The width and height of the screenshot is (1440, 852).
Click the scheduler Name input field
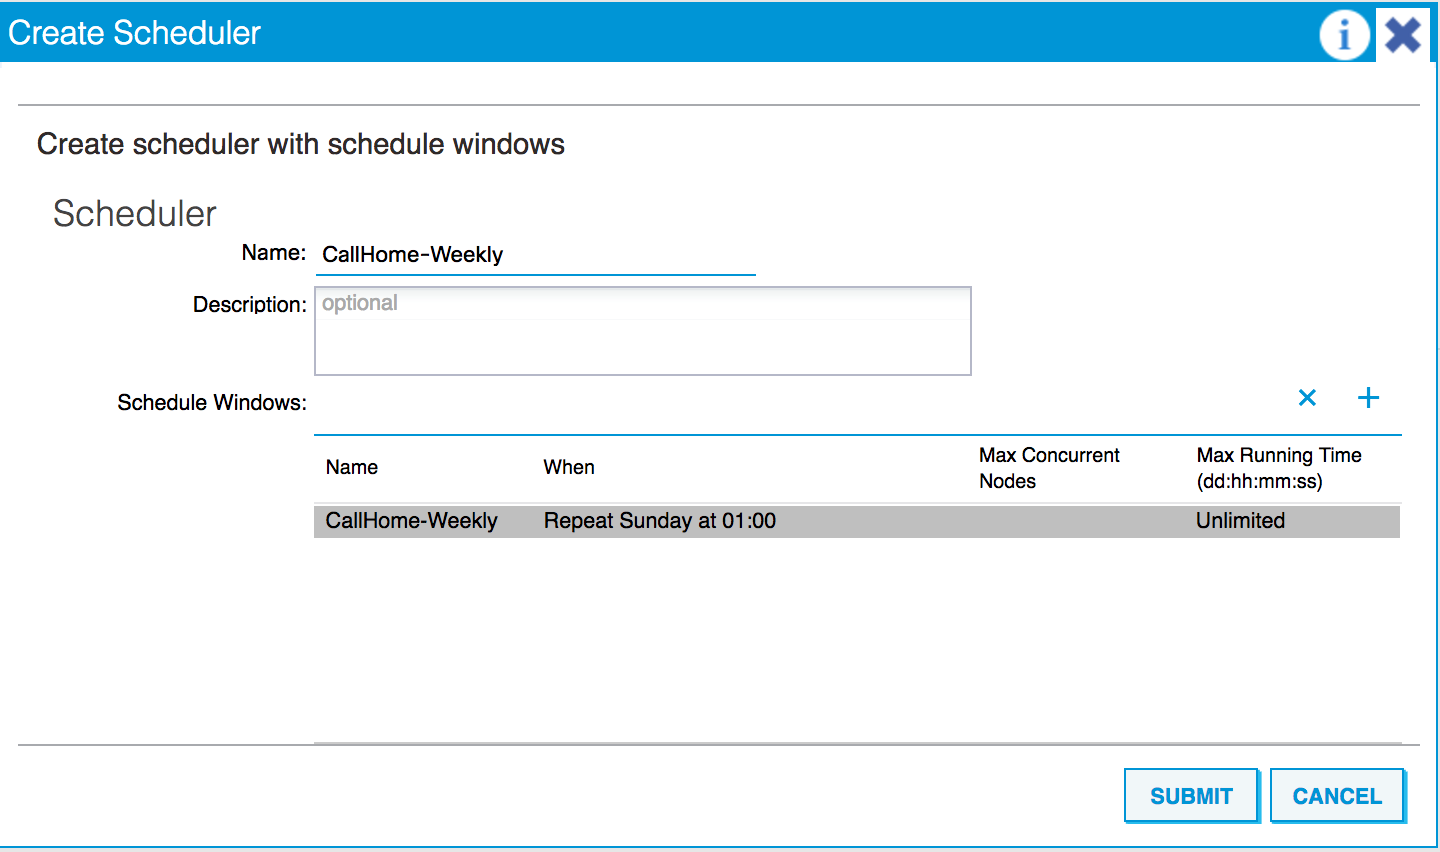(x=535, y=255)
